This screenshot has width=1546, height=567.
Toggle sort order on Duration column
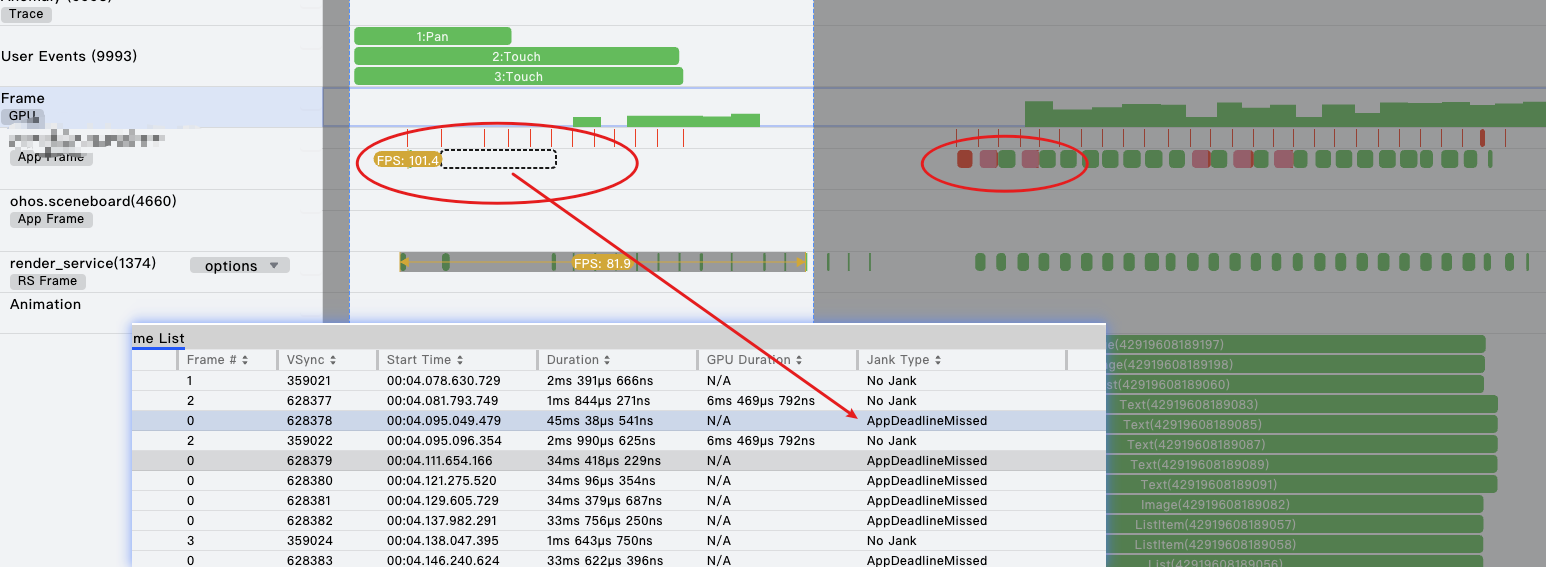click(607, 360)
